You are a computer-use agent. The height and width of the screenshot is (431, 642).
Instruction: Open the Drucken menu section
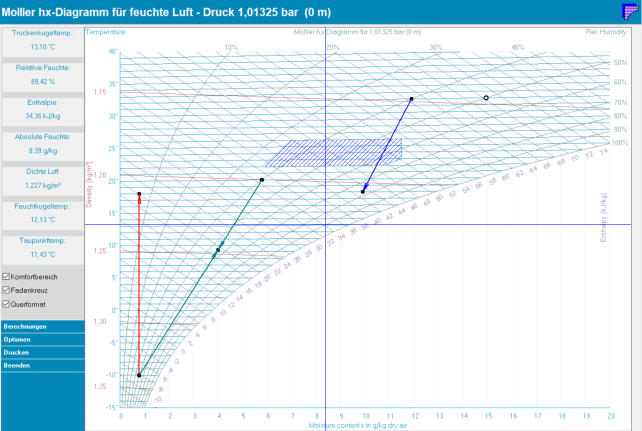coord(42,353)
